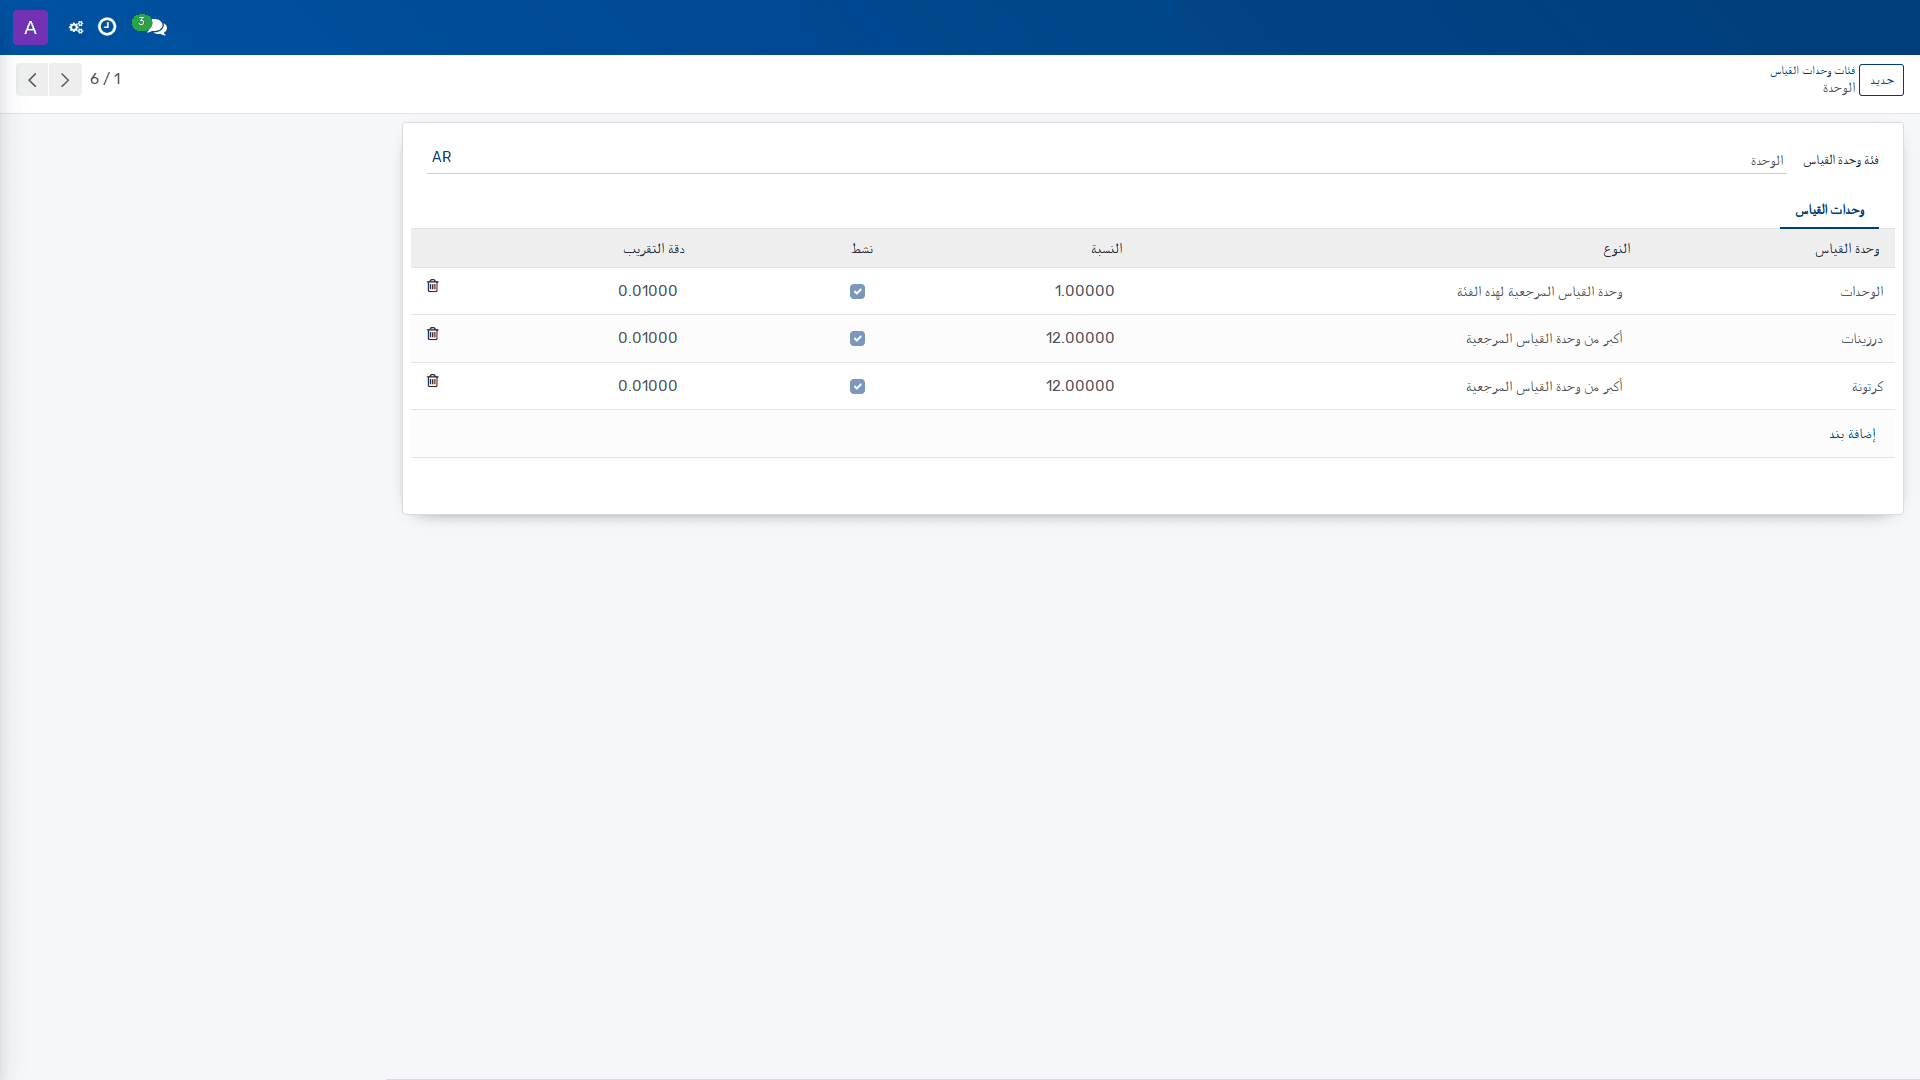The image size is (1920, 1080).
Task: Delete the الوحدات unit row
Action: [433, 286]
